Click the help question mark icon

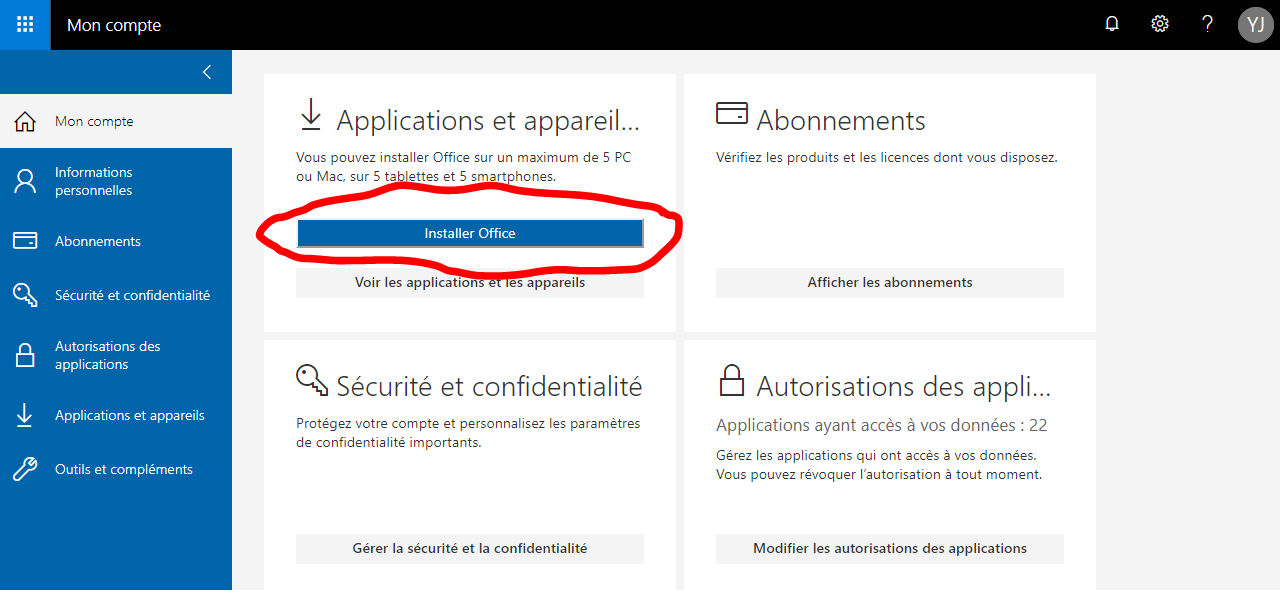(x=1207, y=25)
